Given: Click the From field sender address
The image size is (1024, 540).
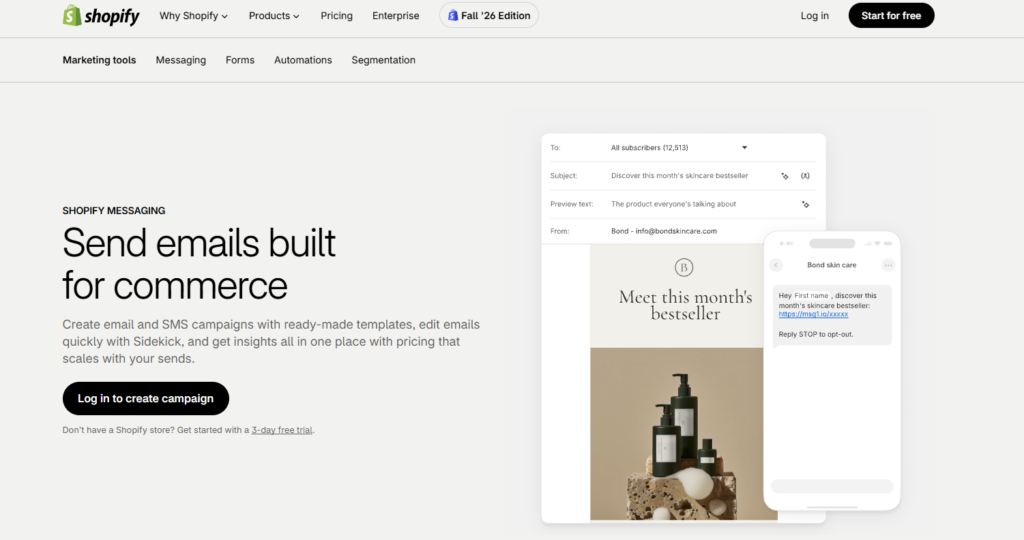Looking at the screenshot, I should click(x=664, y=231).
